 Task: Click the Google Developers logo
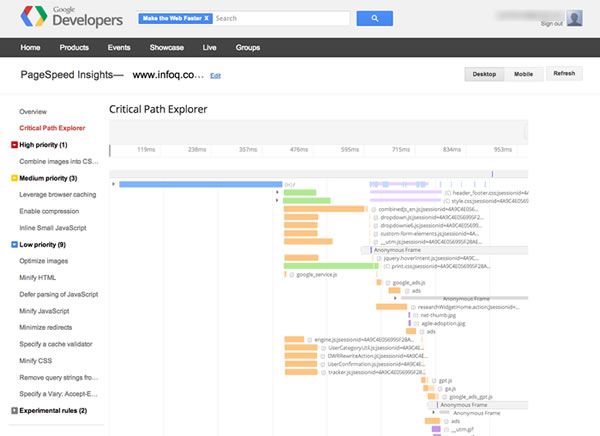(x=72, y=17)
